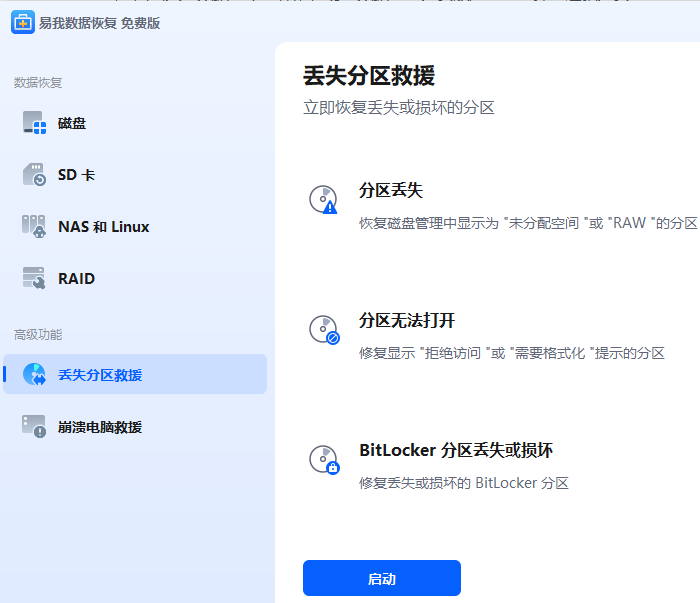This screenshot has height=603, width=700.
Task: Select 丢失分区救援 in sidebar
Action: tap(135, 374)
